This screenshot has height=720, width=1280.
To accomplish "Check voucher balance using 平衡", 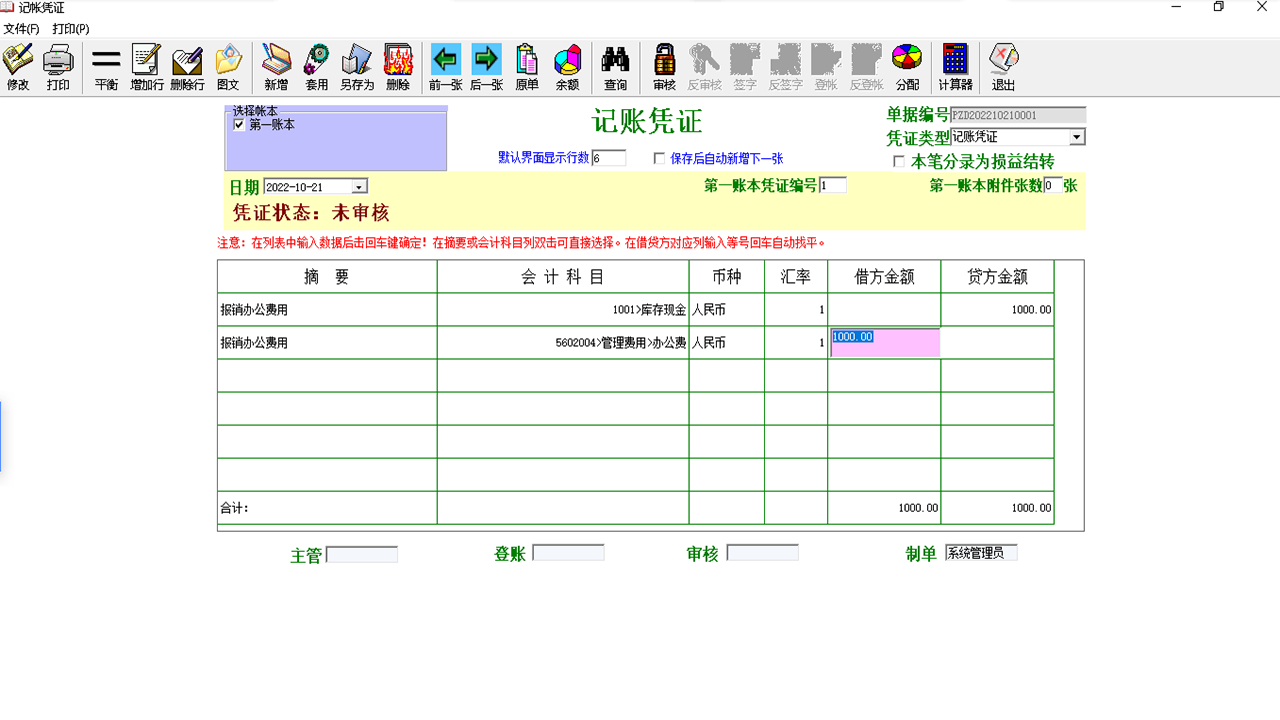I will [105, 66].
